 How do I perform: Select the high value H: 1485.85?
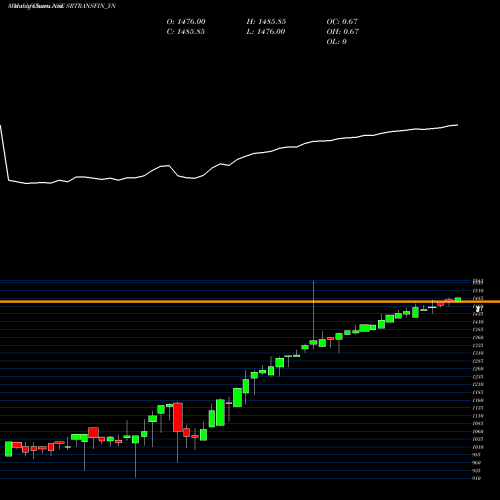point(266,22)
